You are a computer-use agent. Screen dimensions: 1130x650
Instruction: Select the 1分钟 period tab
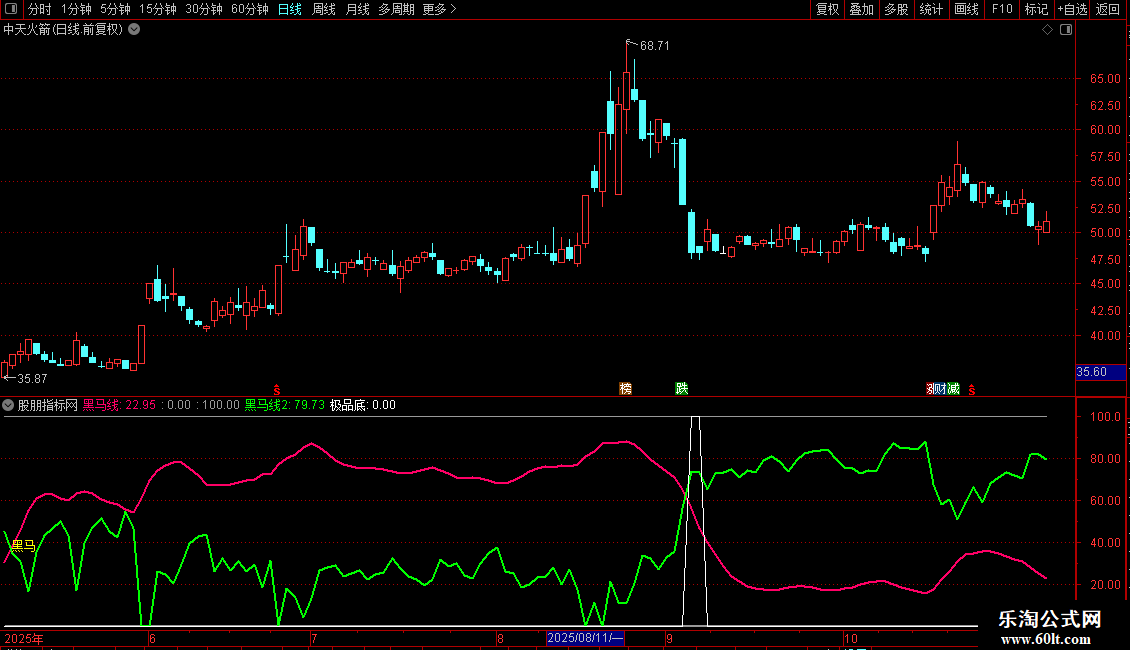point(76,9)
